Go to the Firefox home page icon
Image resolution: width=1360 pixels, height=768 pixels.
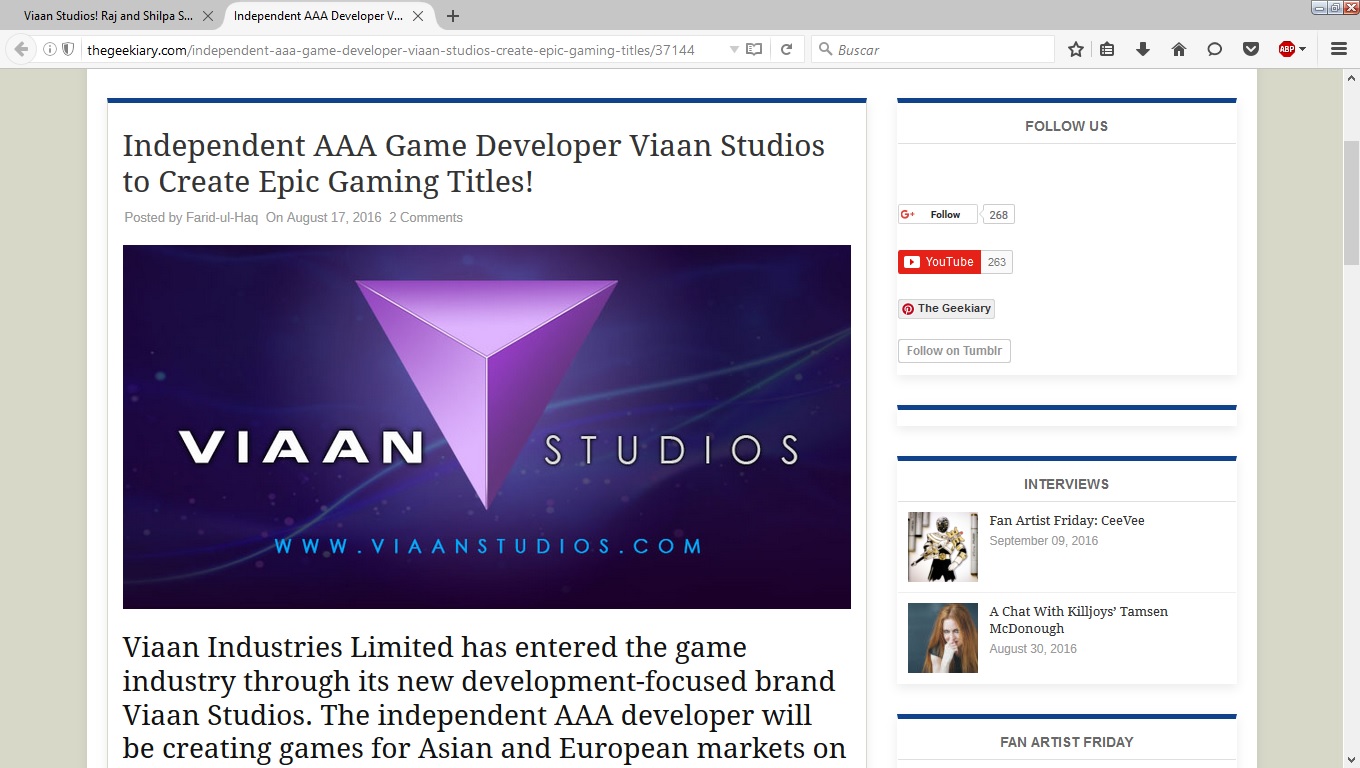[1179, 49]
